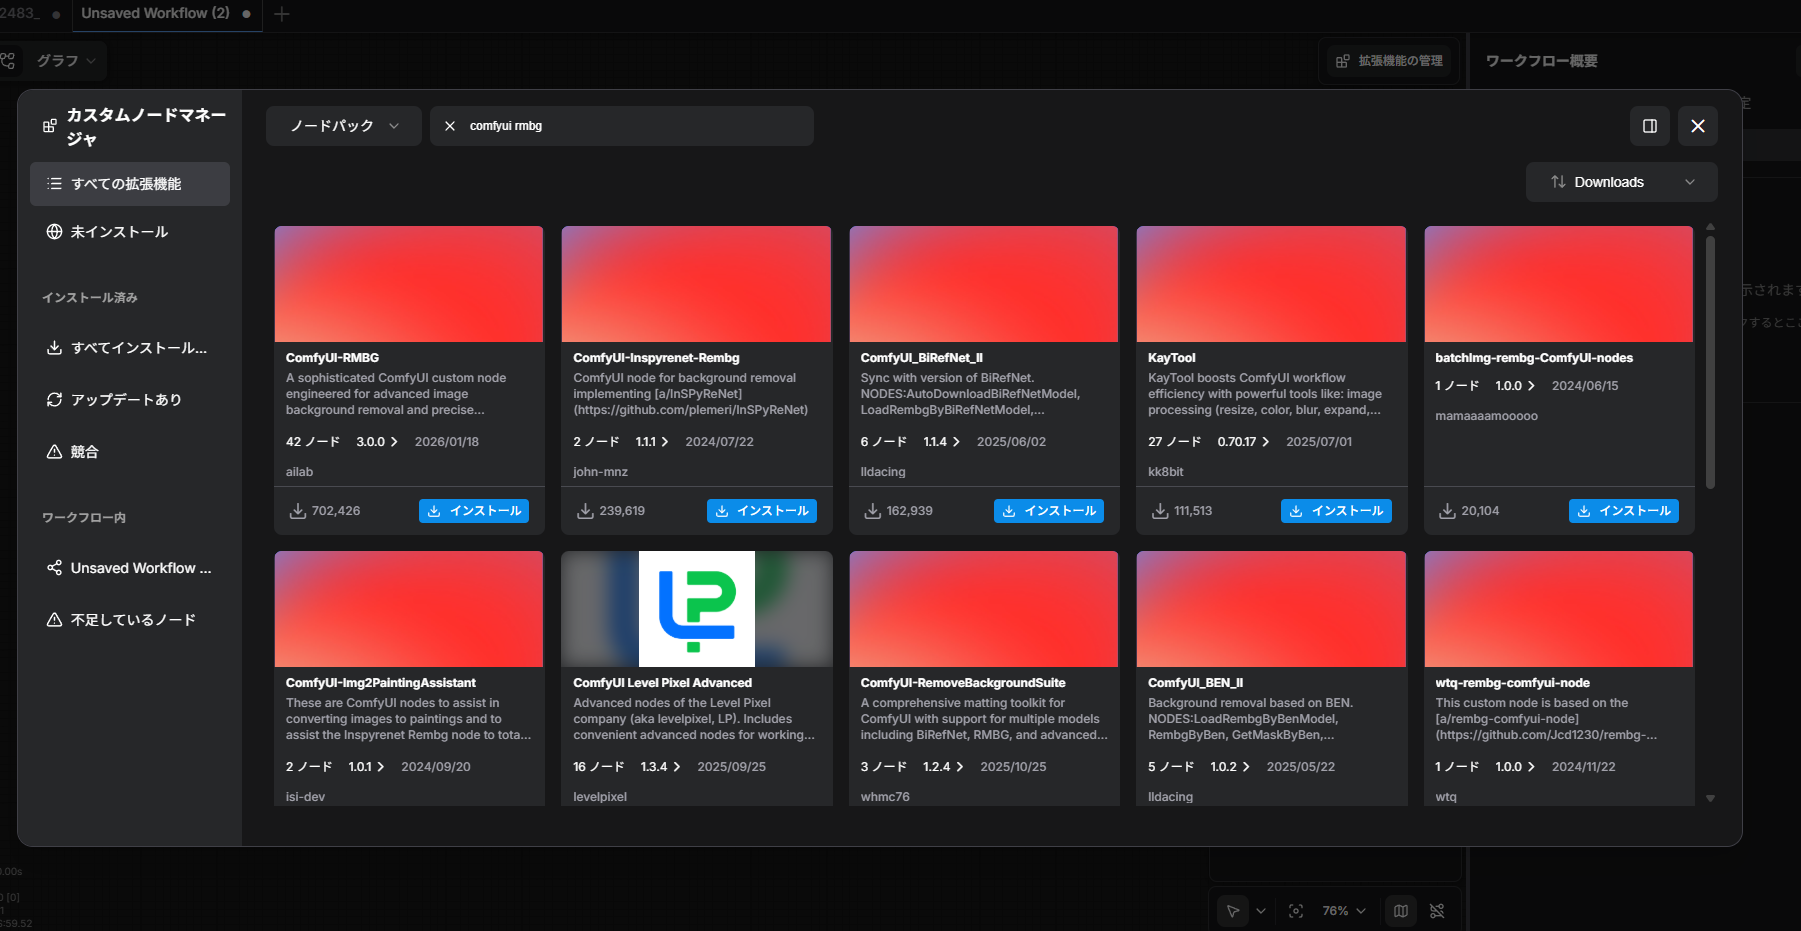The image size is (1801, 931).
Task: Open KayTool version 0.70.17 selector
Action: [x=1243, y=442]
